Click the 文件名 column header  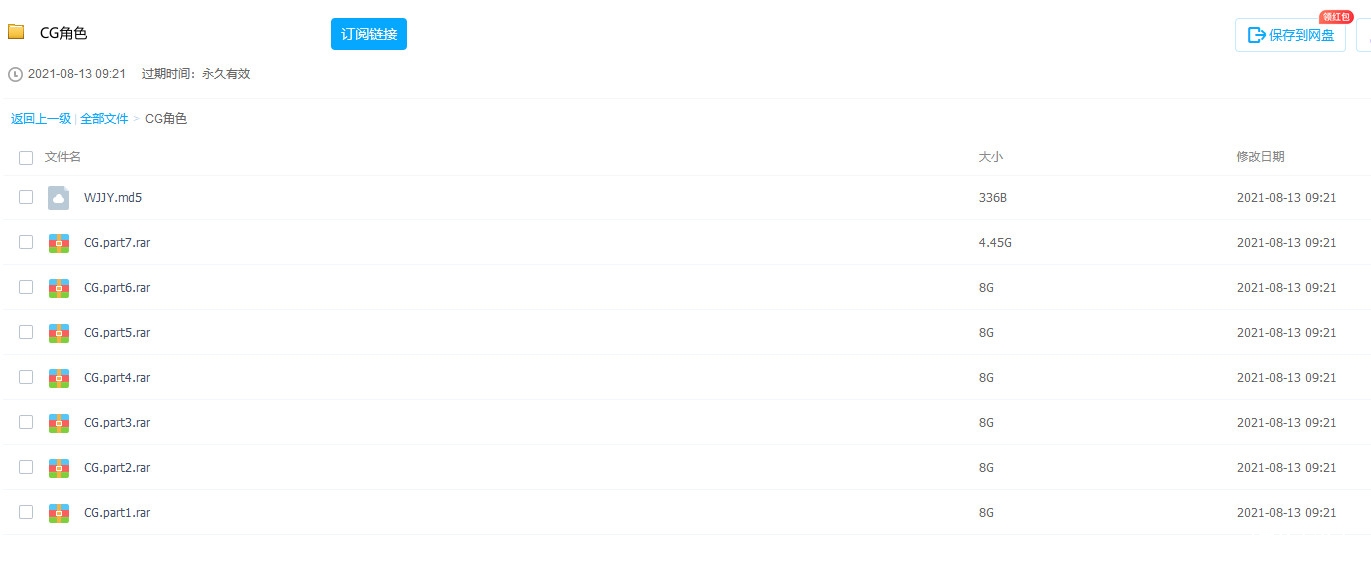63,157
